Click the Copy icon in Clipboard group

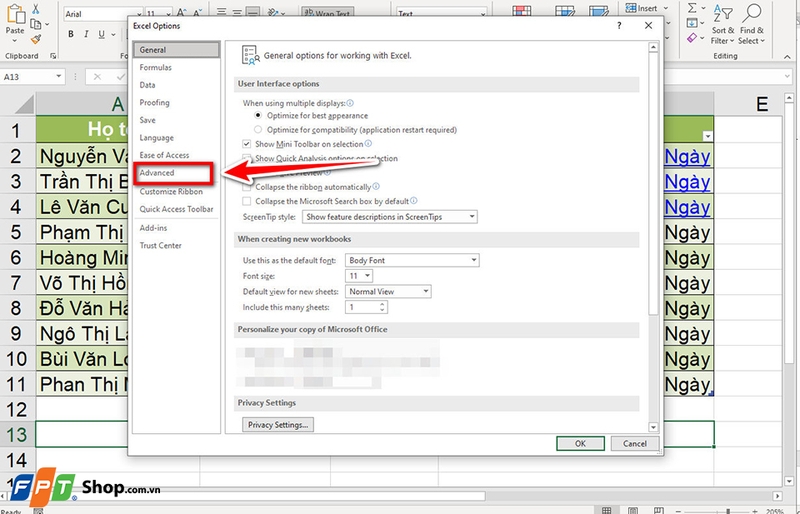coord(36,23)
